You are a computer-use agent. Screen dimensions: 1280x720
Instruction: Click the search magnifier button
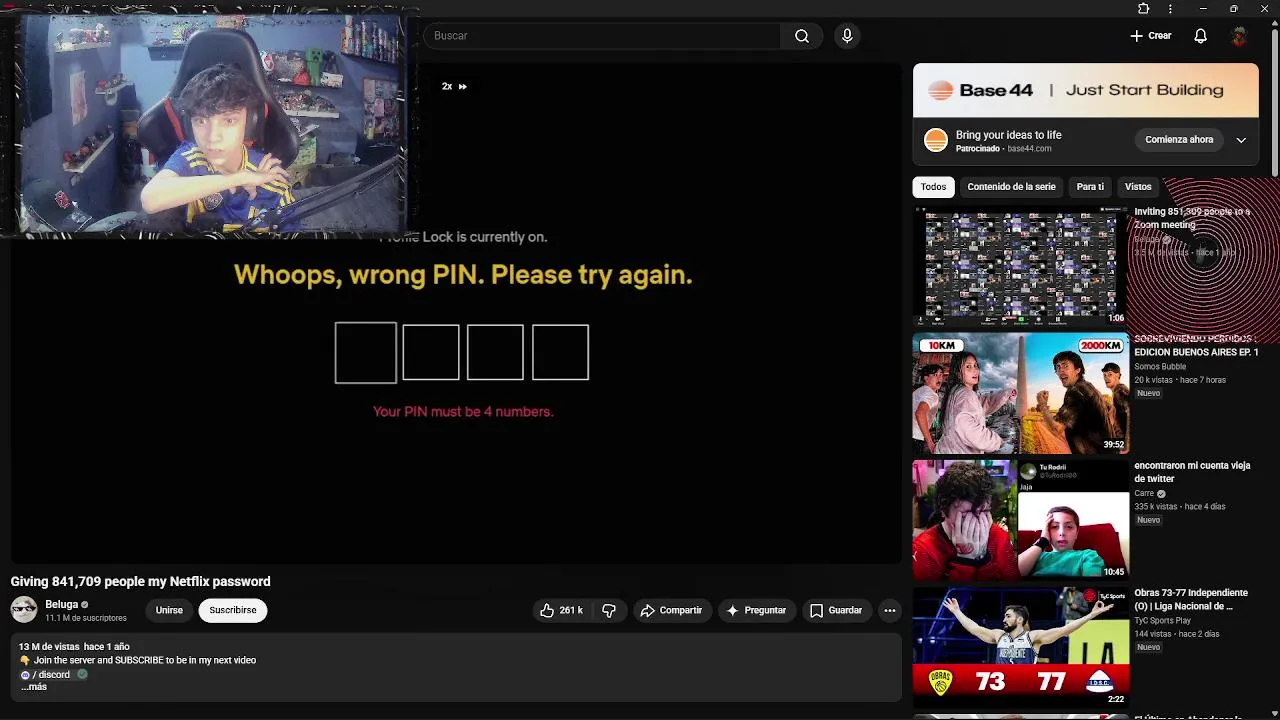(x=802, y=36)
